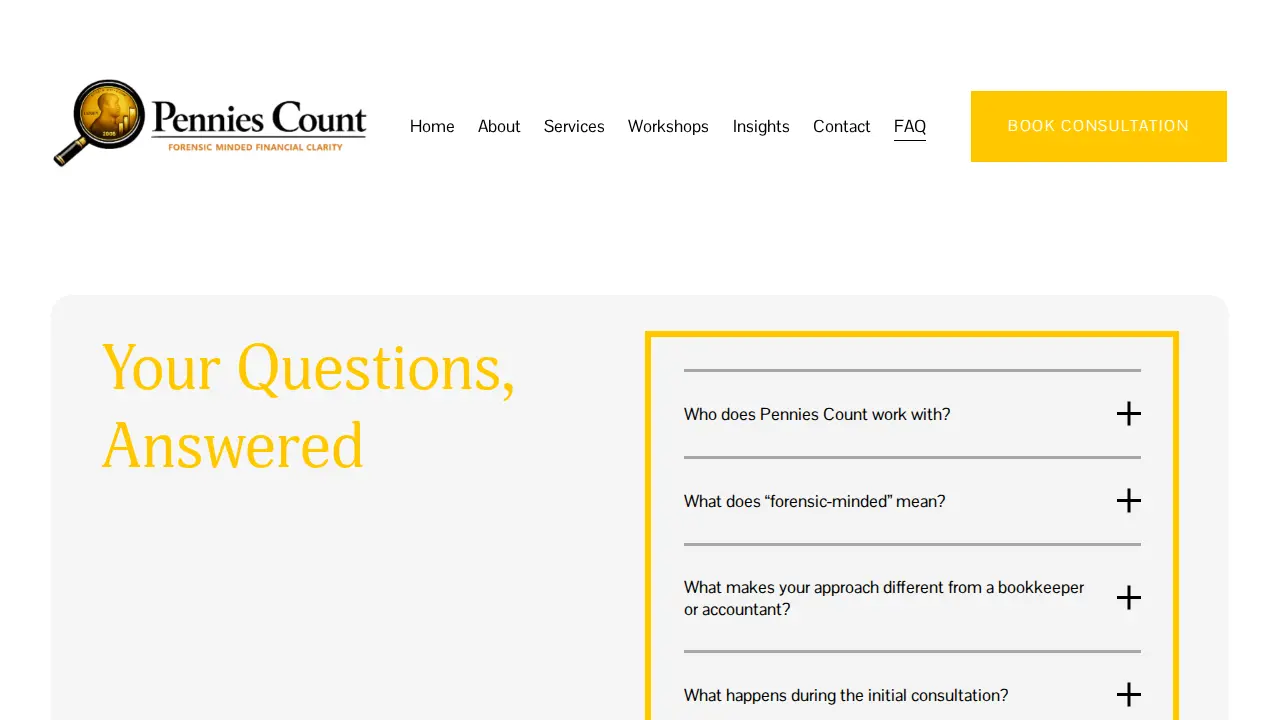Image resolution: width=1280 pixels, height=720 pixels.
Task: Navigate to Services
Action: (574, 126)
